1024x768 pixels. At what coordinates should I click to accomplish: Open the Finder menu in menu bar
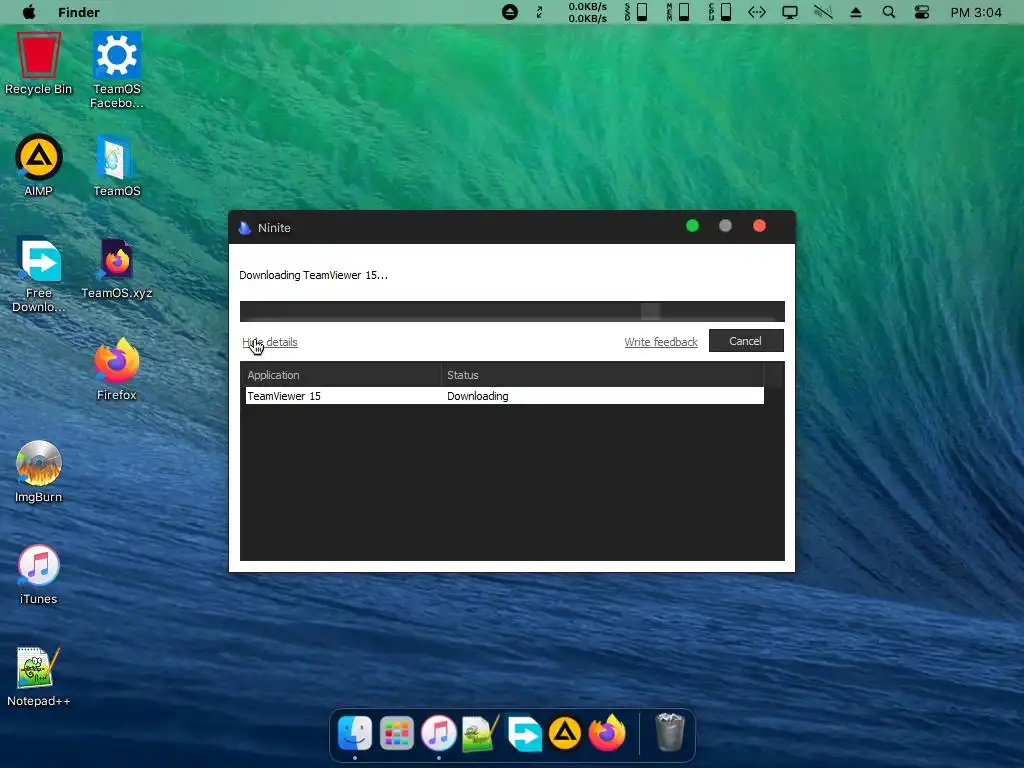point(78,12)
